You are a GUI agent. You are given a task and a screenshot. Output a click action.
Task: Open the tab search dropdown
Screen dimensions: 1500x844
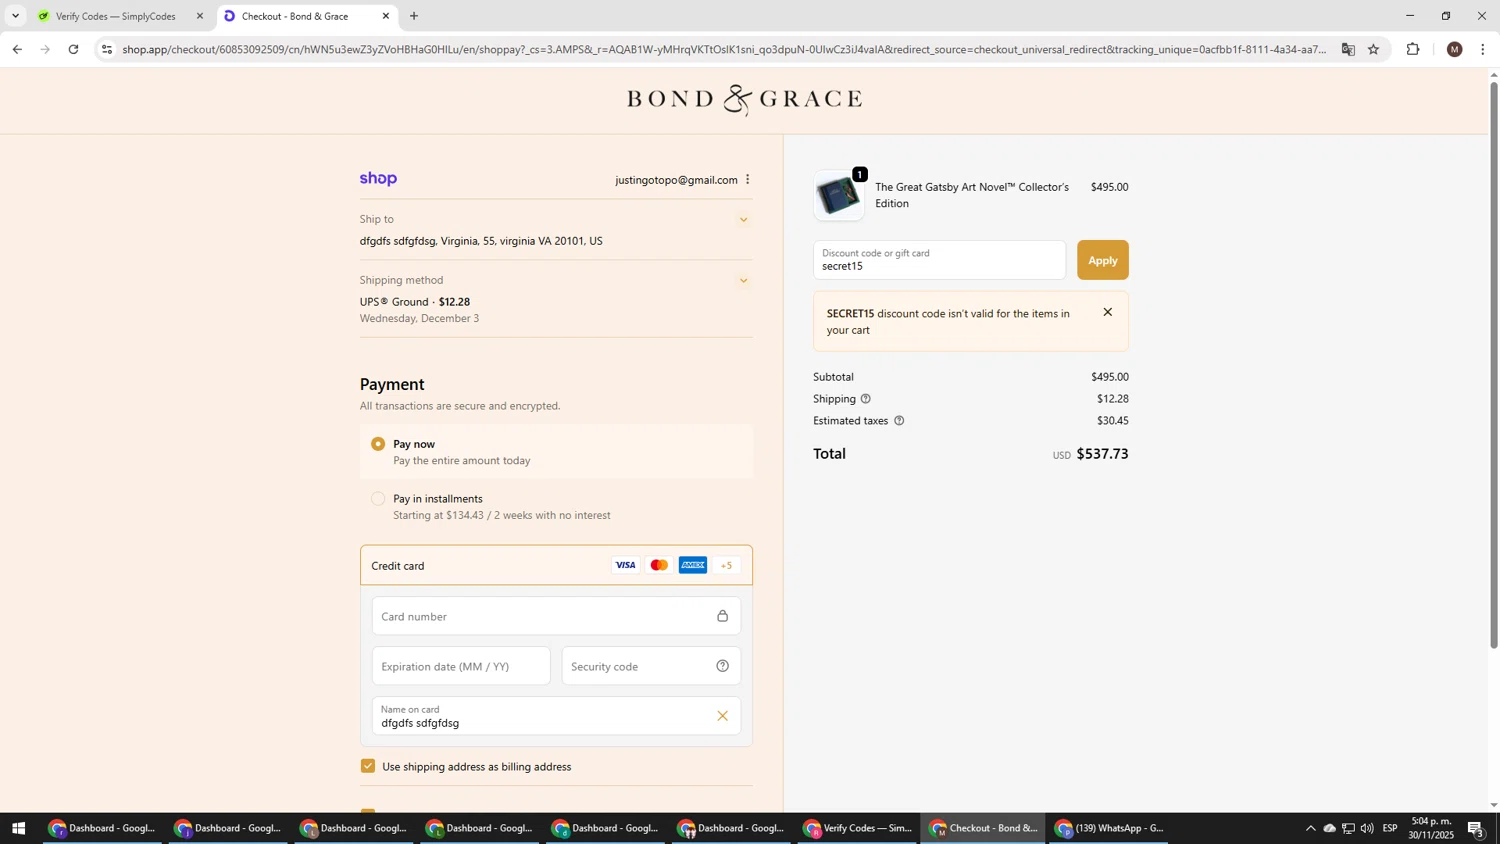[x=15, y=16]
